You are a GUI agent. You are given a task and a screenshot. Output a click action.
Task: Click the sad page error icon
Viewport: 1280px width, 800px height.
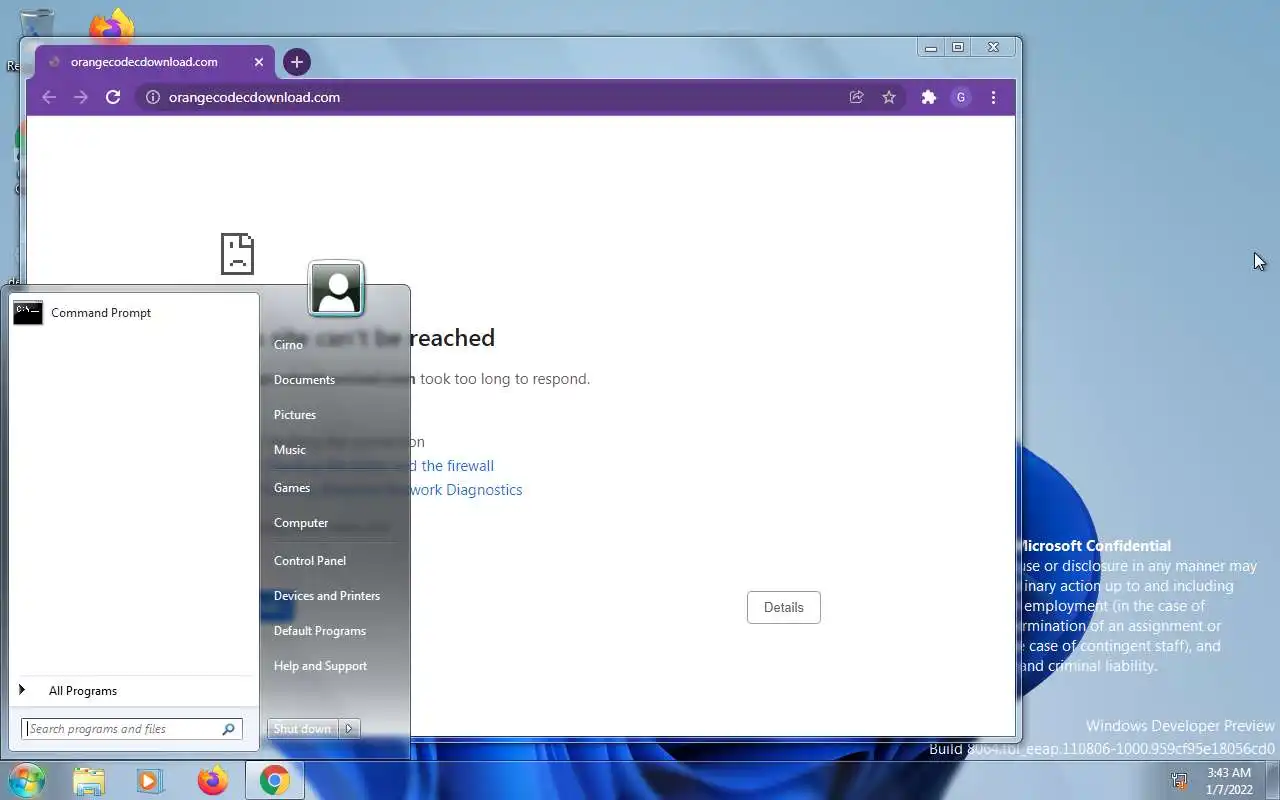[237, 254]
